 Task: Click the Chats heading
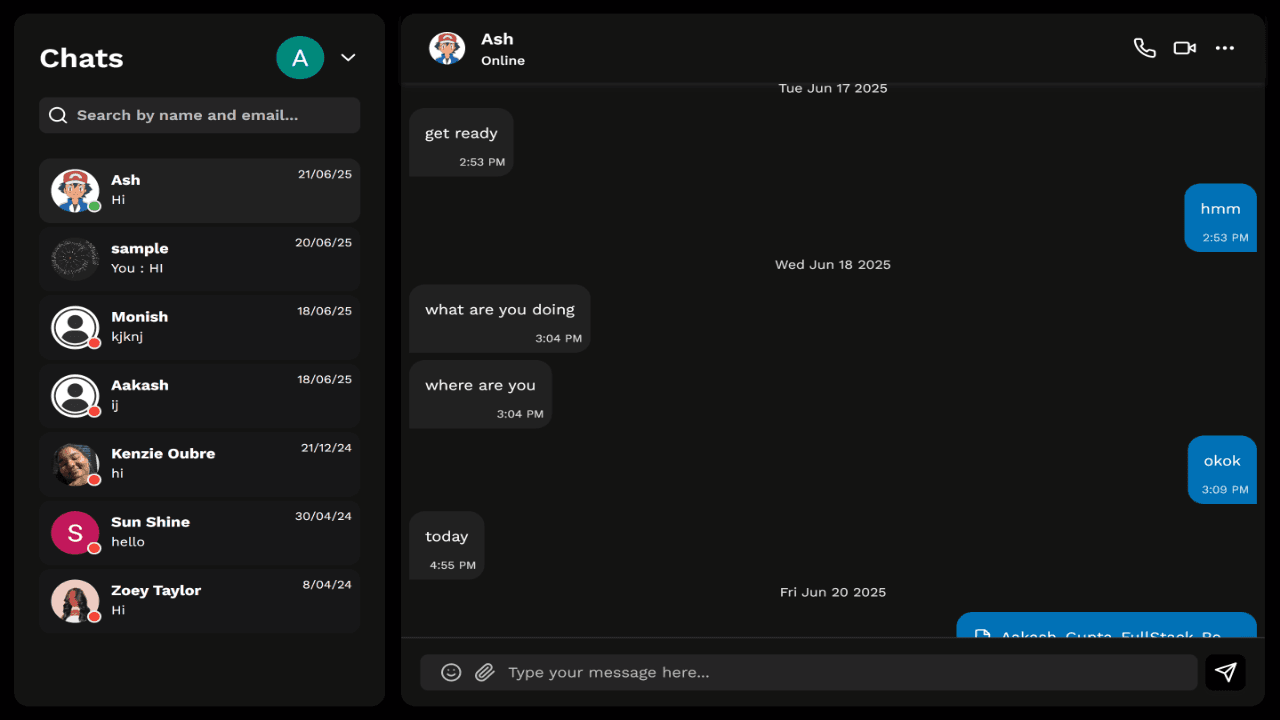(81, 58)
